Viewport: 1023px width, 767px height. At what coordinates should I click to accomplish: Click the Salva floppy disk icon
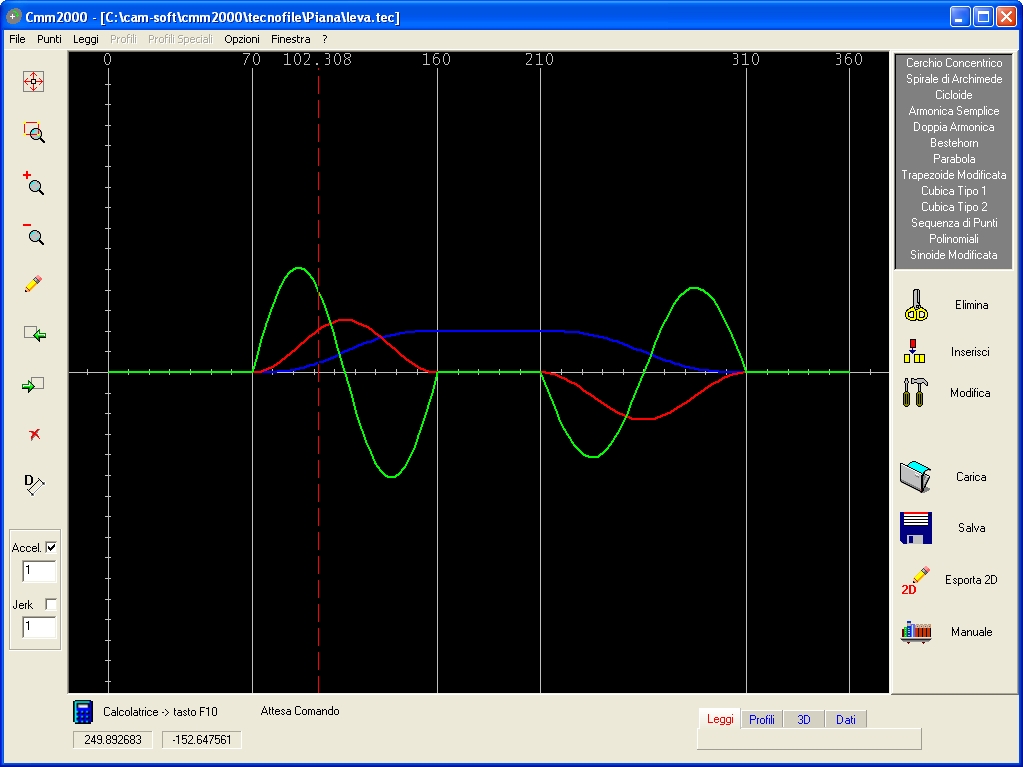point(916,528)
